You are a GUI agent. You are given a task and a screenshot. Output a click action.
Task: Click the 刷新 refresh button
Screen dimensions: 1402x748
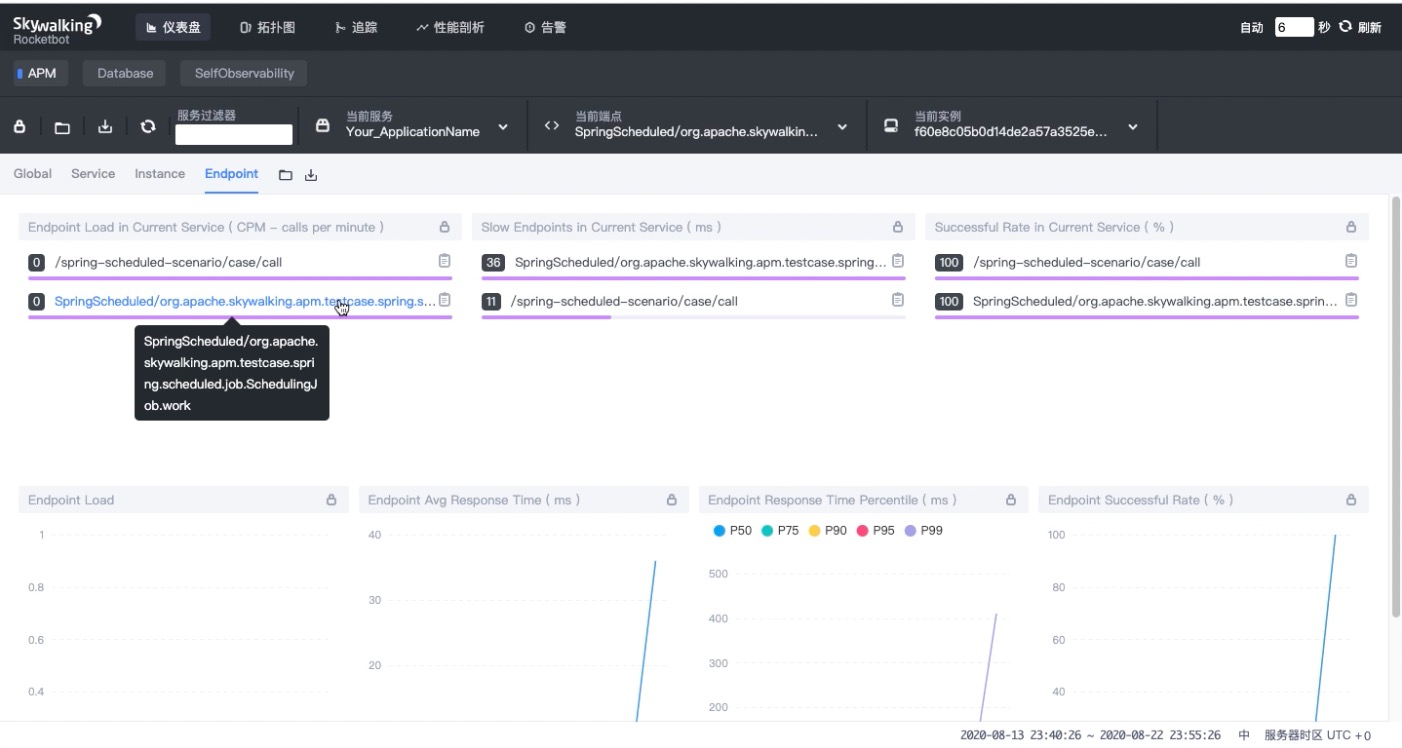pyautogui.click(x=1360, y=27)
